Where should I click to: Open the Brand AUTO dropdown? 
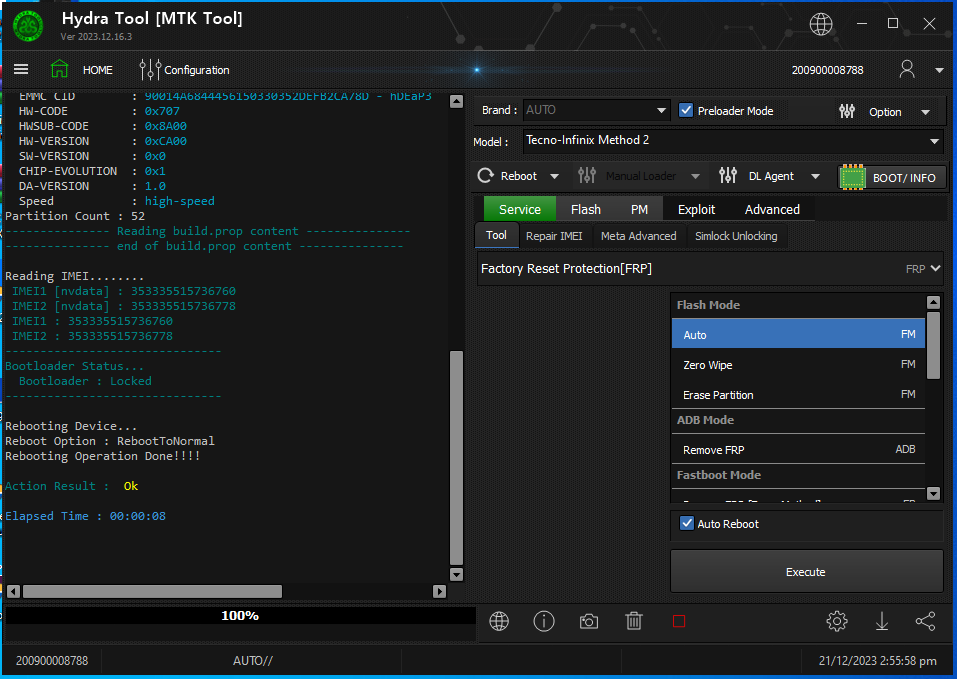(x=596, y=110)
